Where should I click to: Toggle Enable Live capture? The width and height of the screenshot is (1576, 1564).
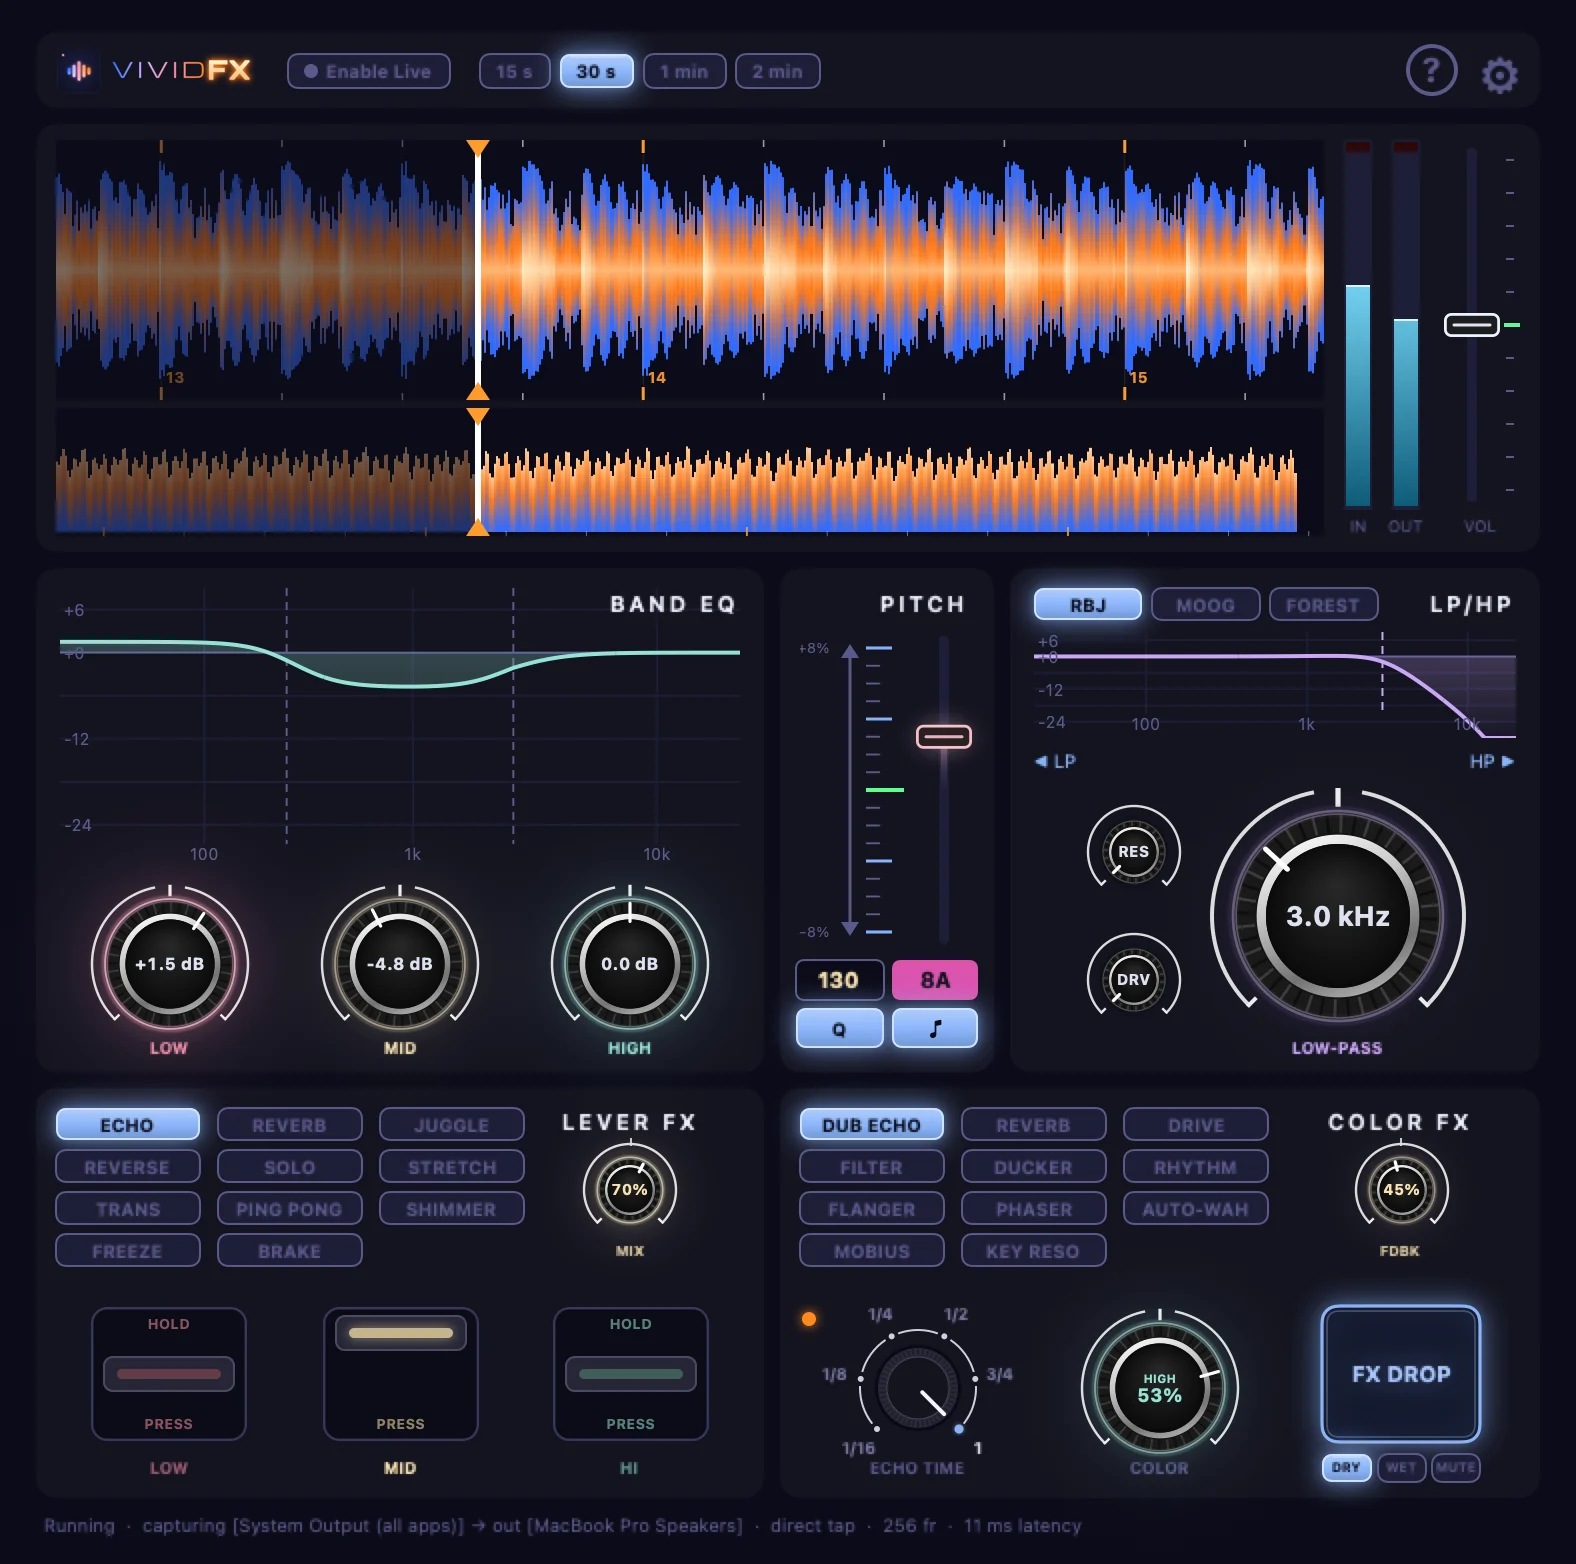pyautogui.click(x=369, y=71)
